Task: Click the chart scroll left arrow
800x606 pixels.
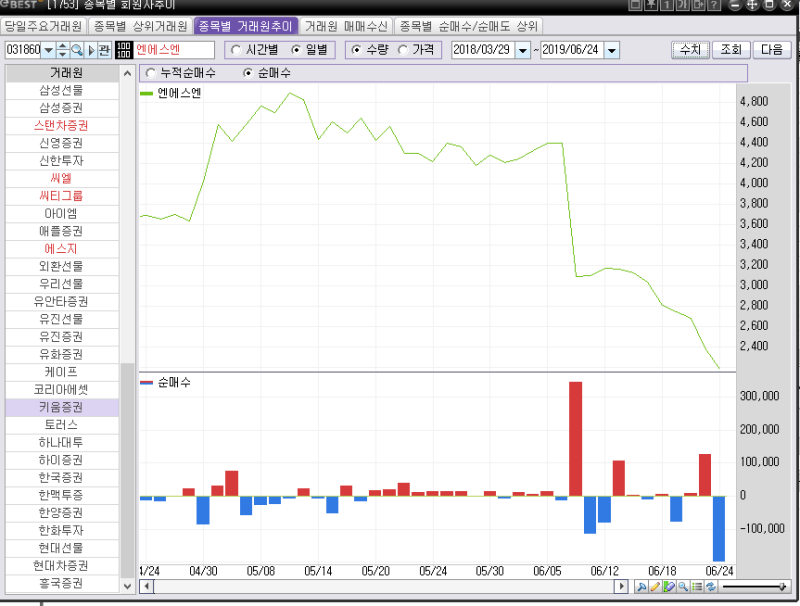Action: (147, 587)
